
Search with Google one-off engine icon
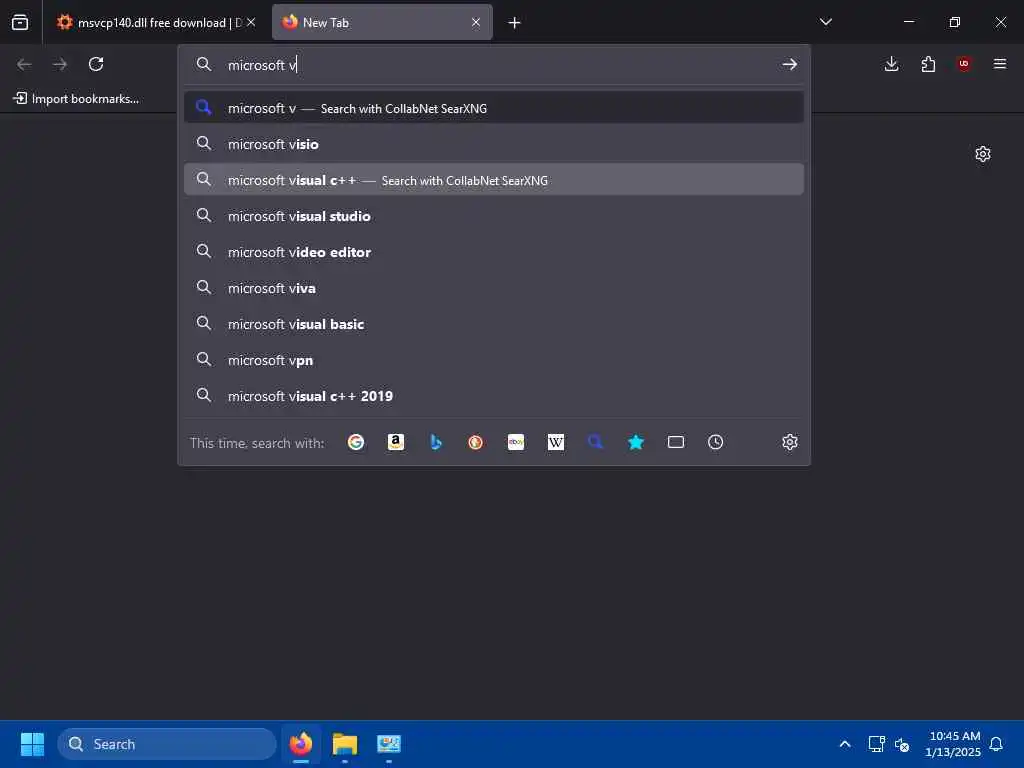point(356,442)
